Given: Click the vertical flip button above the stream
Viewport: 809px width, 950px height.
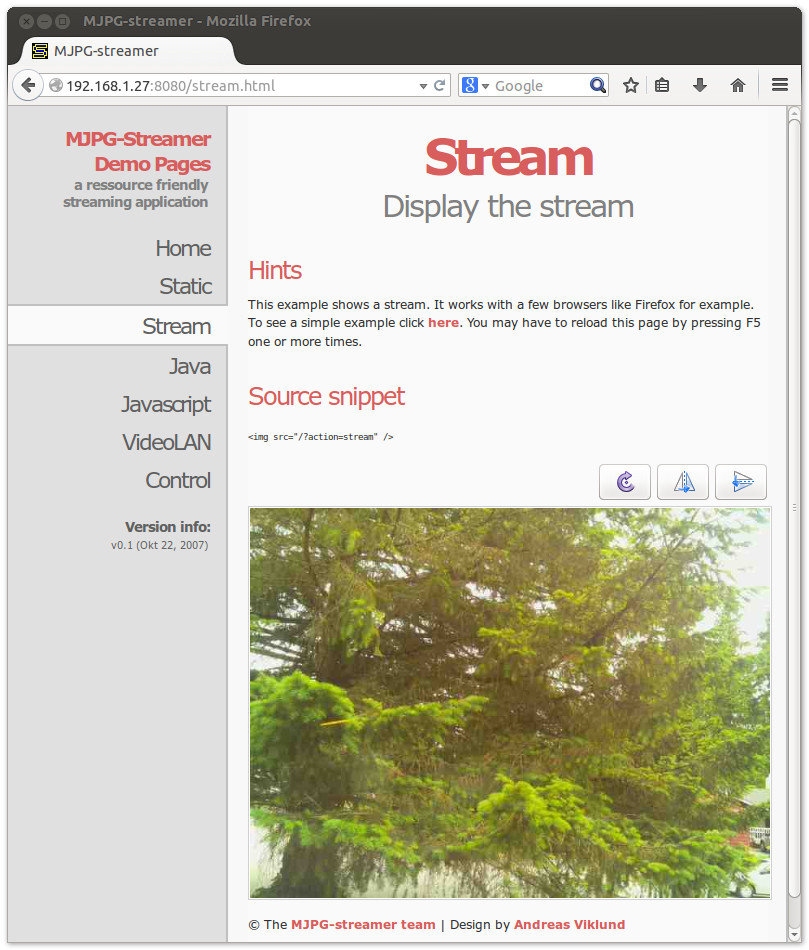Looking at the screenshot, I should 741,482.
